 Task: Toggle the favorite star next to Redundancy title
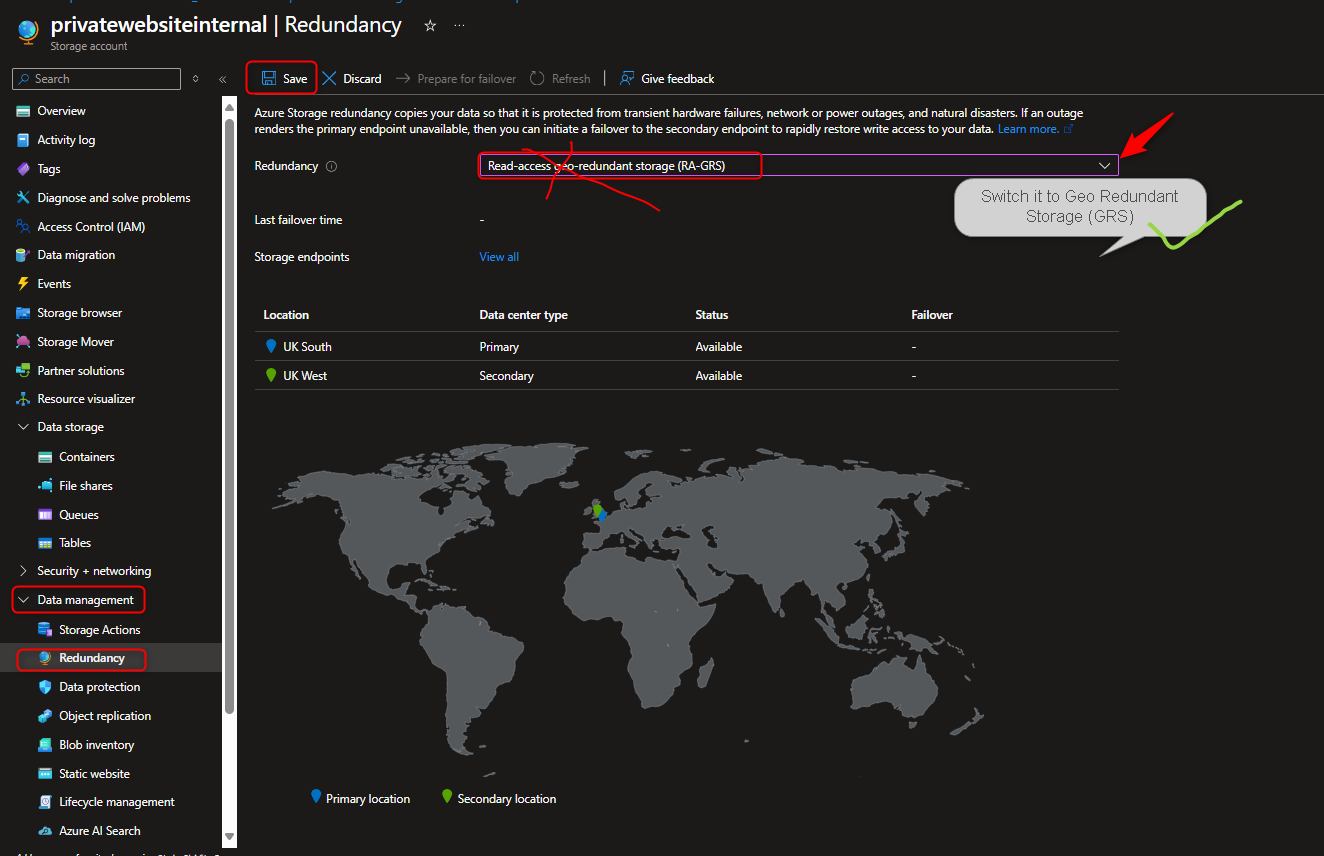[x=429, y=25]
